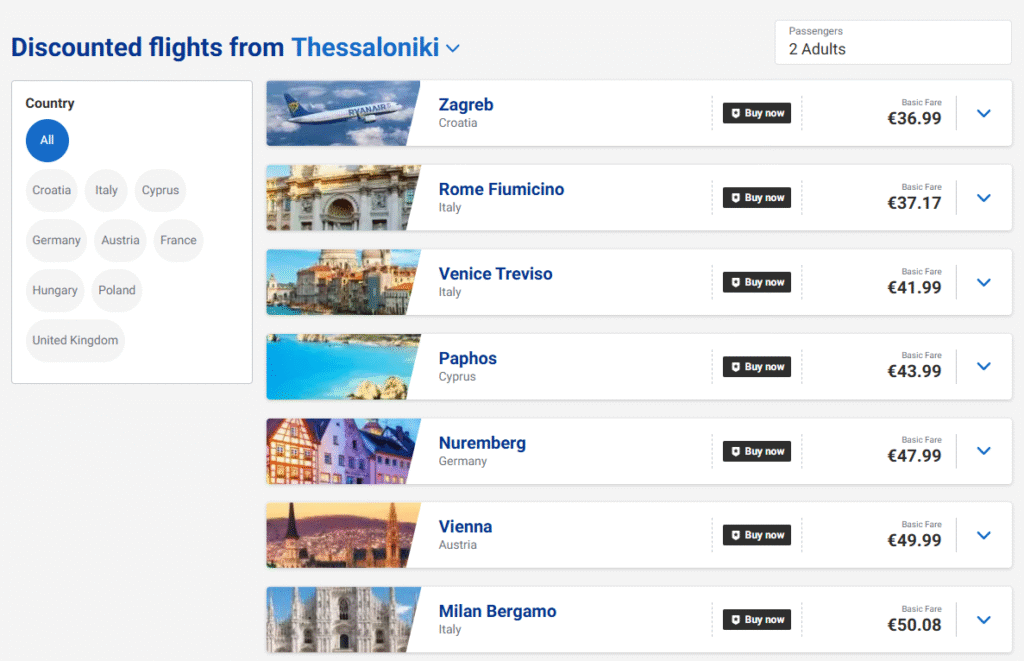Screen dimensions: 1024x661
Task: Click the Buy now icon for Paphos
Action: [x=735, y=367]
